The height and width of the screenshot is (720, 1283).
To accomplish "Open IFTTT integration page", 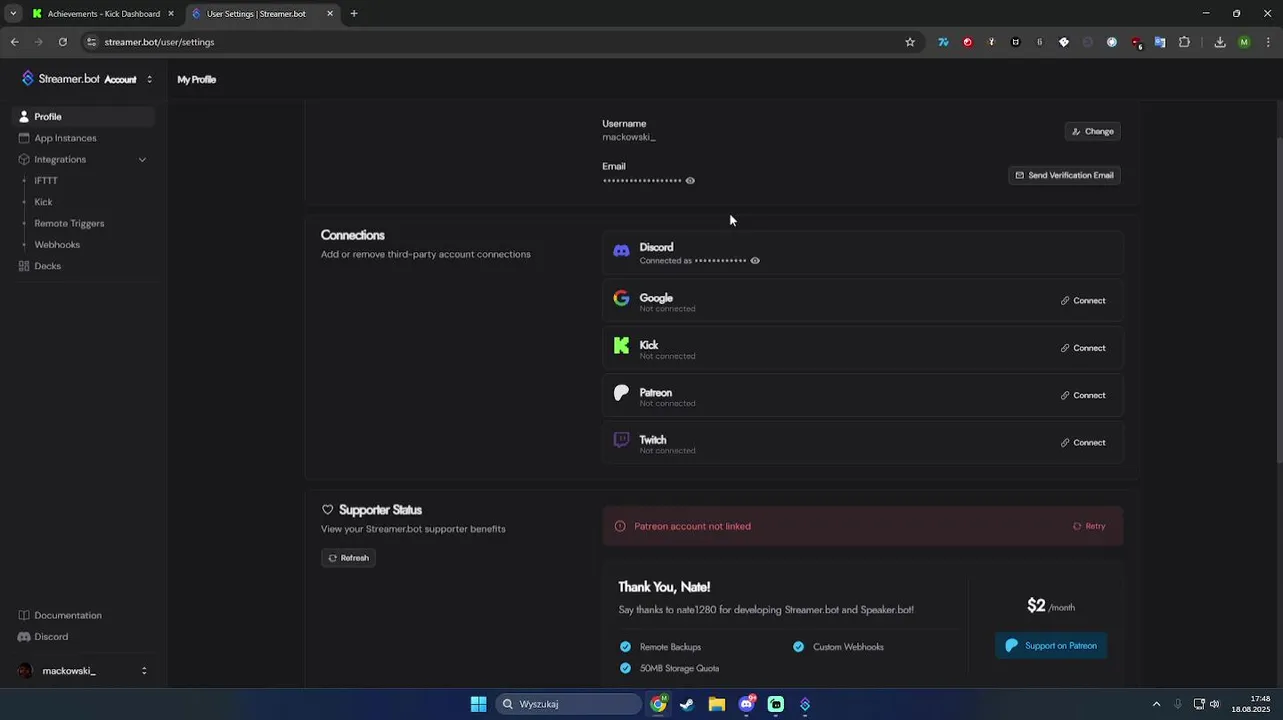I will point(46,181).
